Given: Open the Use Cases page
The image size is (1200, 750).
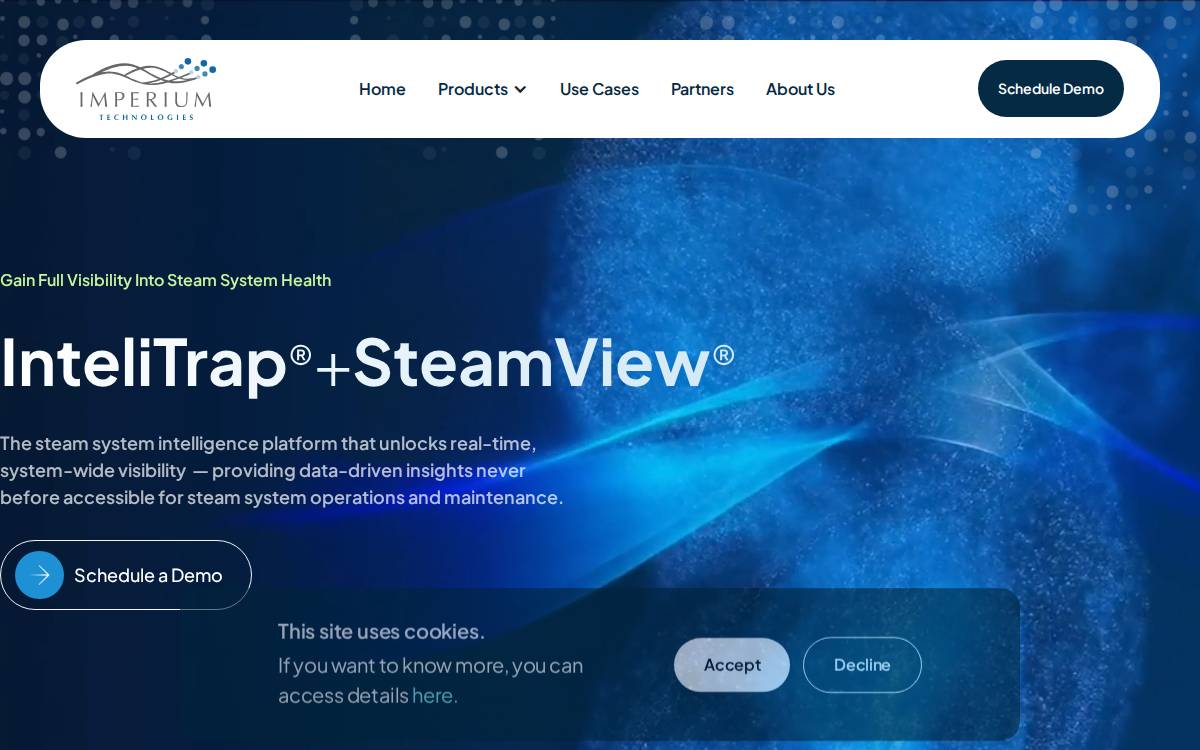Looking at the screenshot, I should (x=599, y=89).
